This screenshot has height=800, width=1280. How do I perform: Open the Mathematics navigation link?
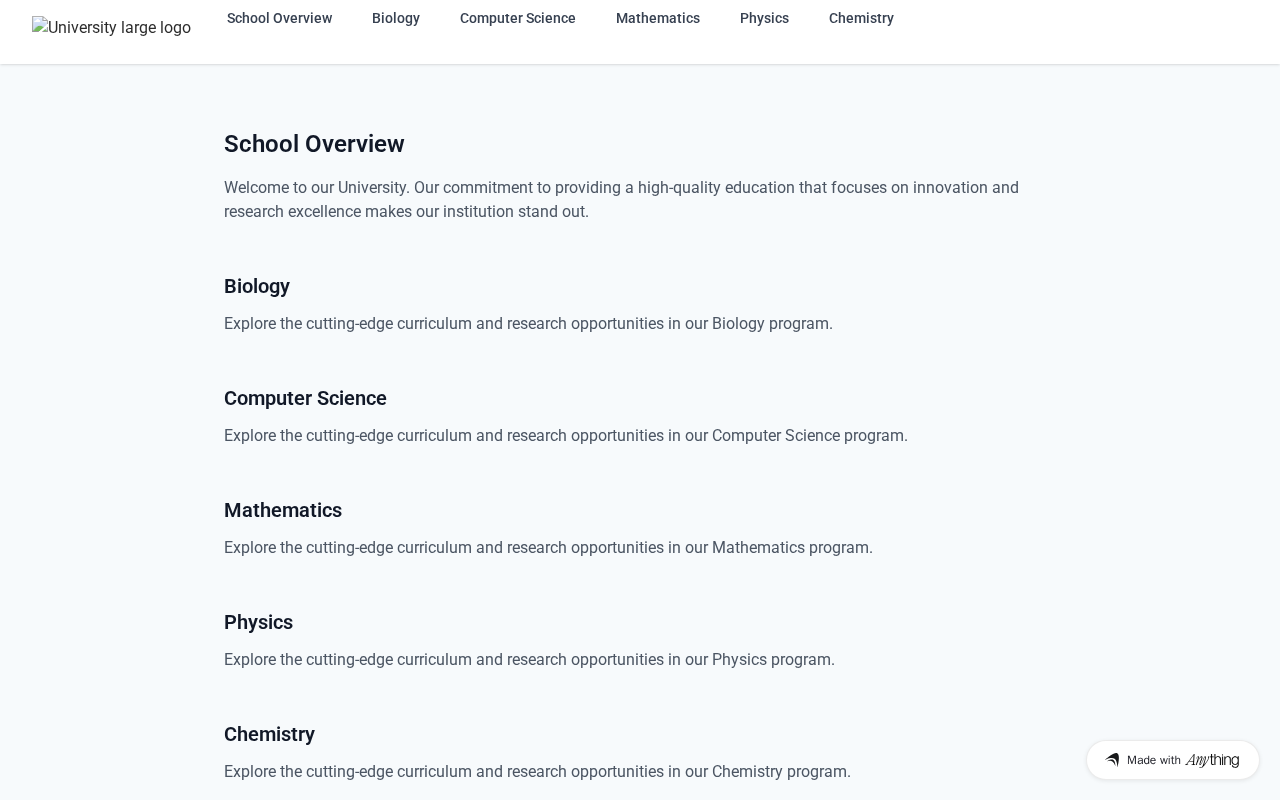pyautogui.click(x=657, y=18)
